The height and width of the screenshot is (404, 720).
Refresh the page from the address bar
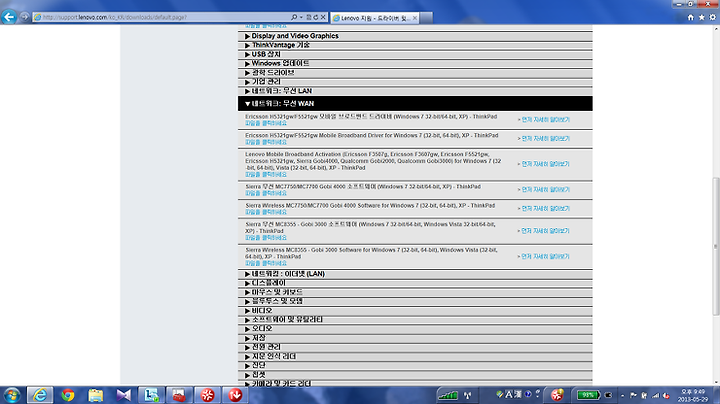click(x=316, y=17)
